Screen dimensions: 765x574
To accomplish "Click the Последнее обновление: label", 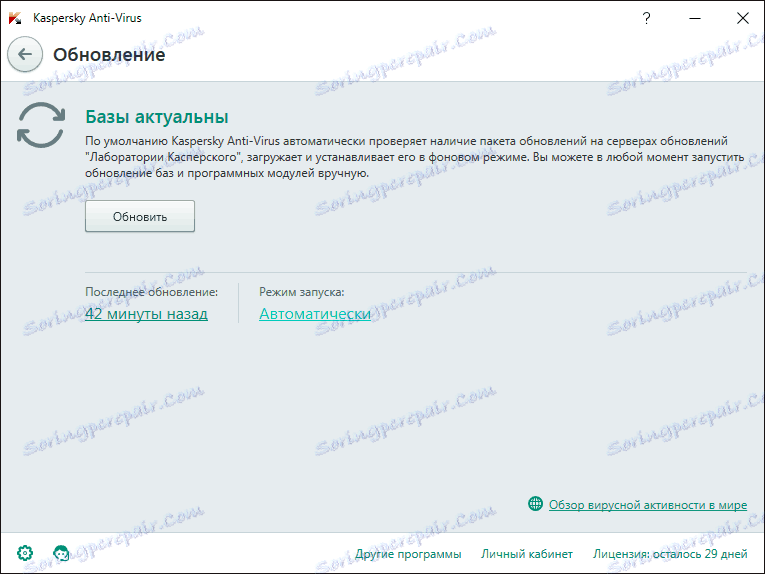I will pyautogui.click(x=151, y=292).
